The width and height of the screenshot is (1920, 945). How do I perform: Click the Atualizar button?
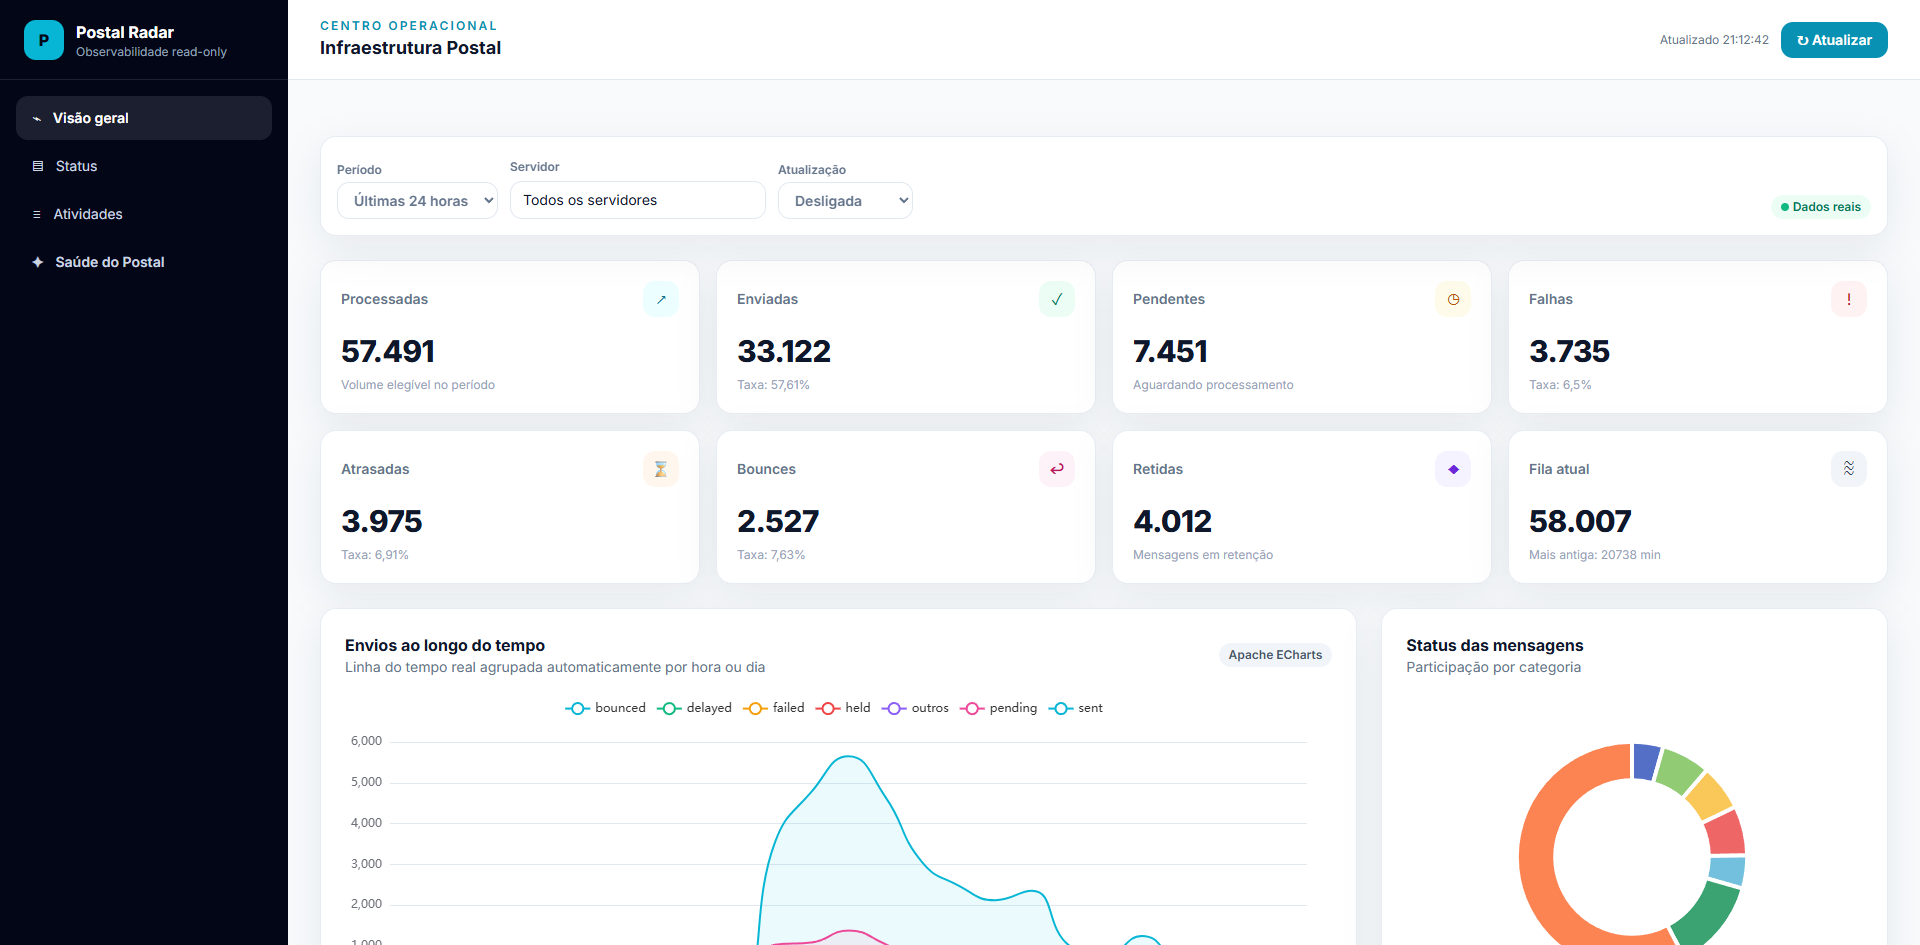pos(1834,40)
